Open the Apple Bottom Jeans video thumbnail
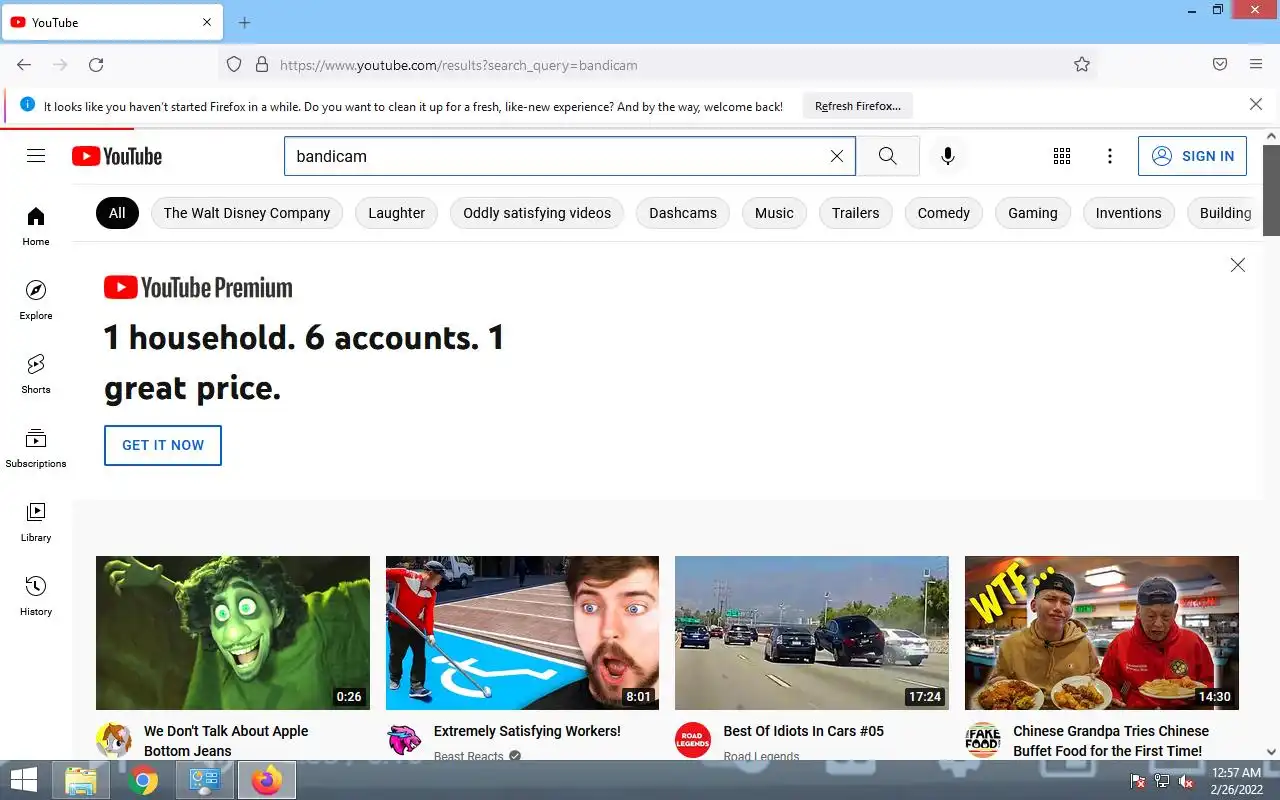1280x800 pixels. pos(233,633)
